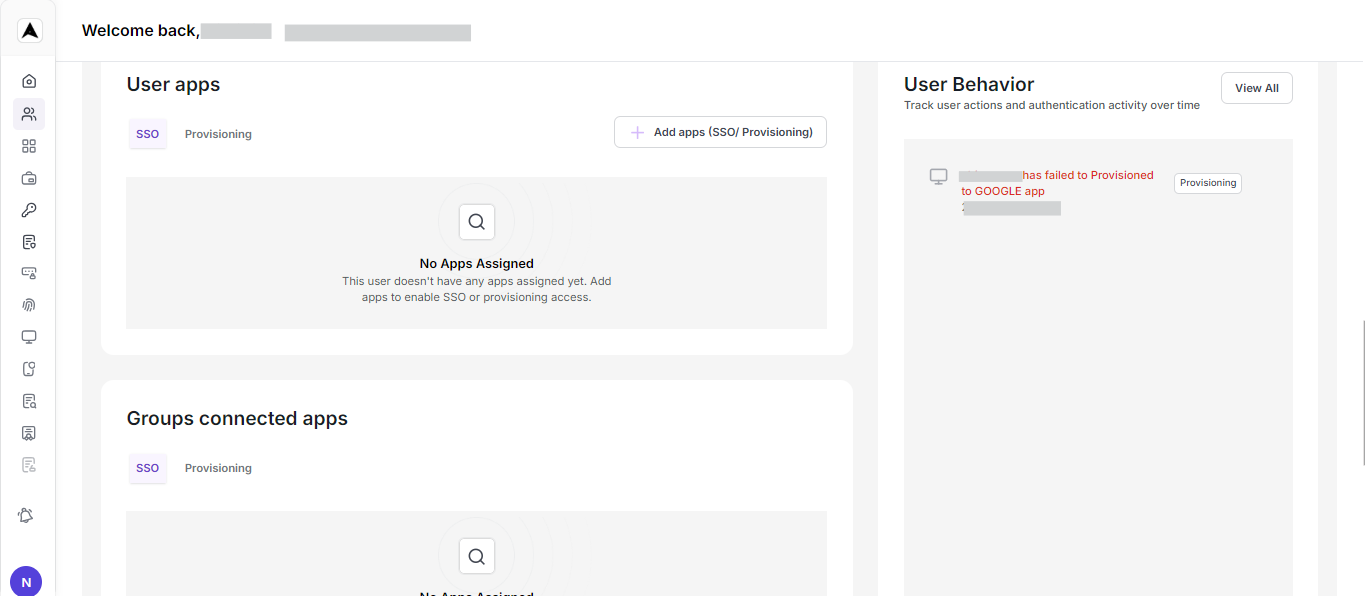This screenshot has height=596, width=1365.
Task: Open the key credentials icon in sidebar
Action: (x=28, y=209)
